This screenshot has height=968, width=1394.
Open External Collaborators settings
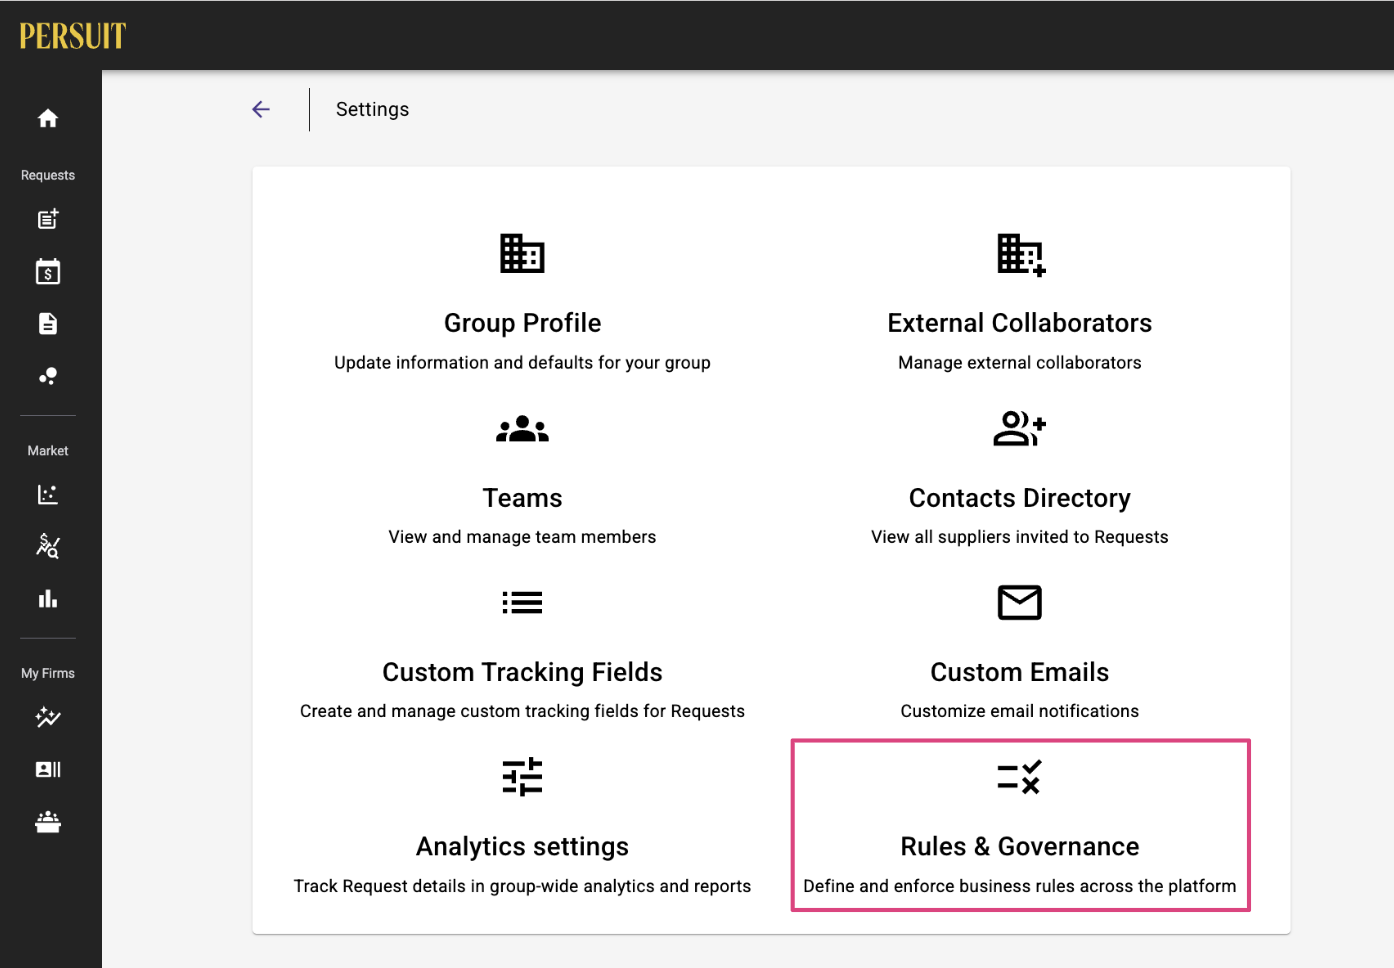[x=1020, y=323]
